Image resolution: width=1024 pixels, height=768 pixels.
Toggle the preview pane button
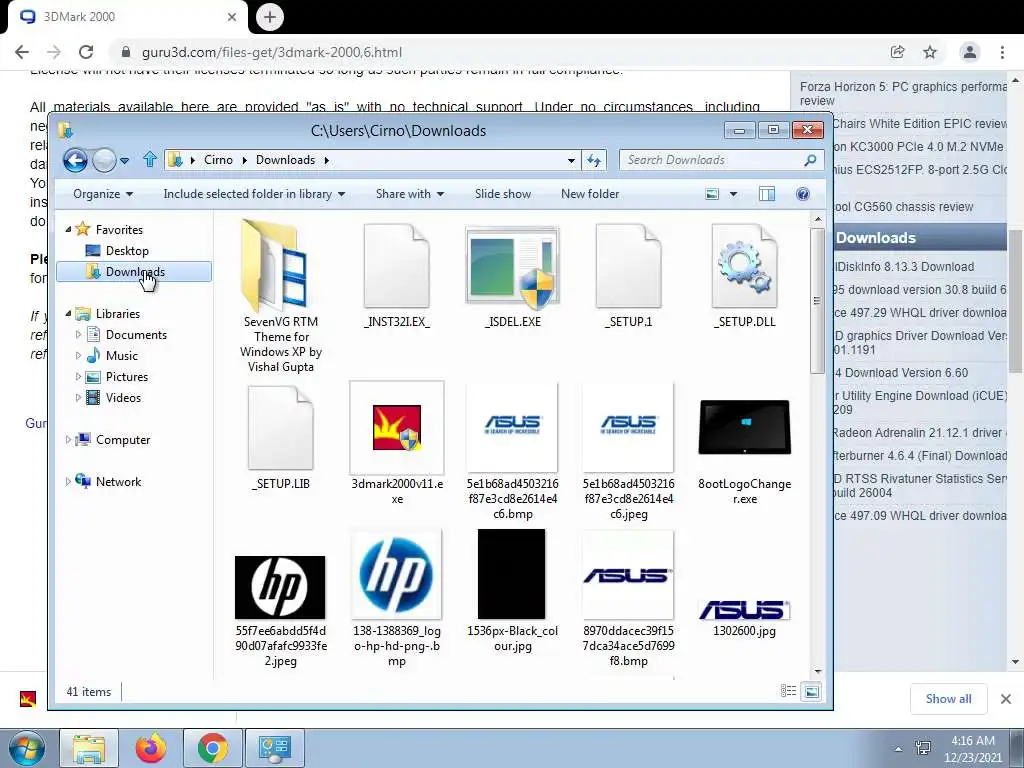pyautogui.click(x=767, y=194)
